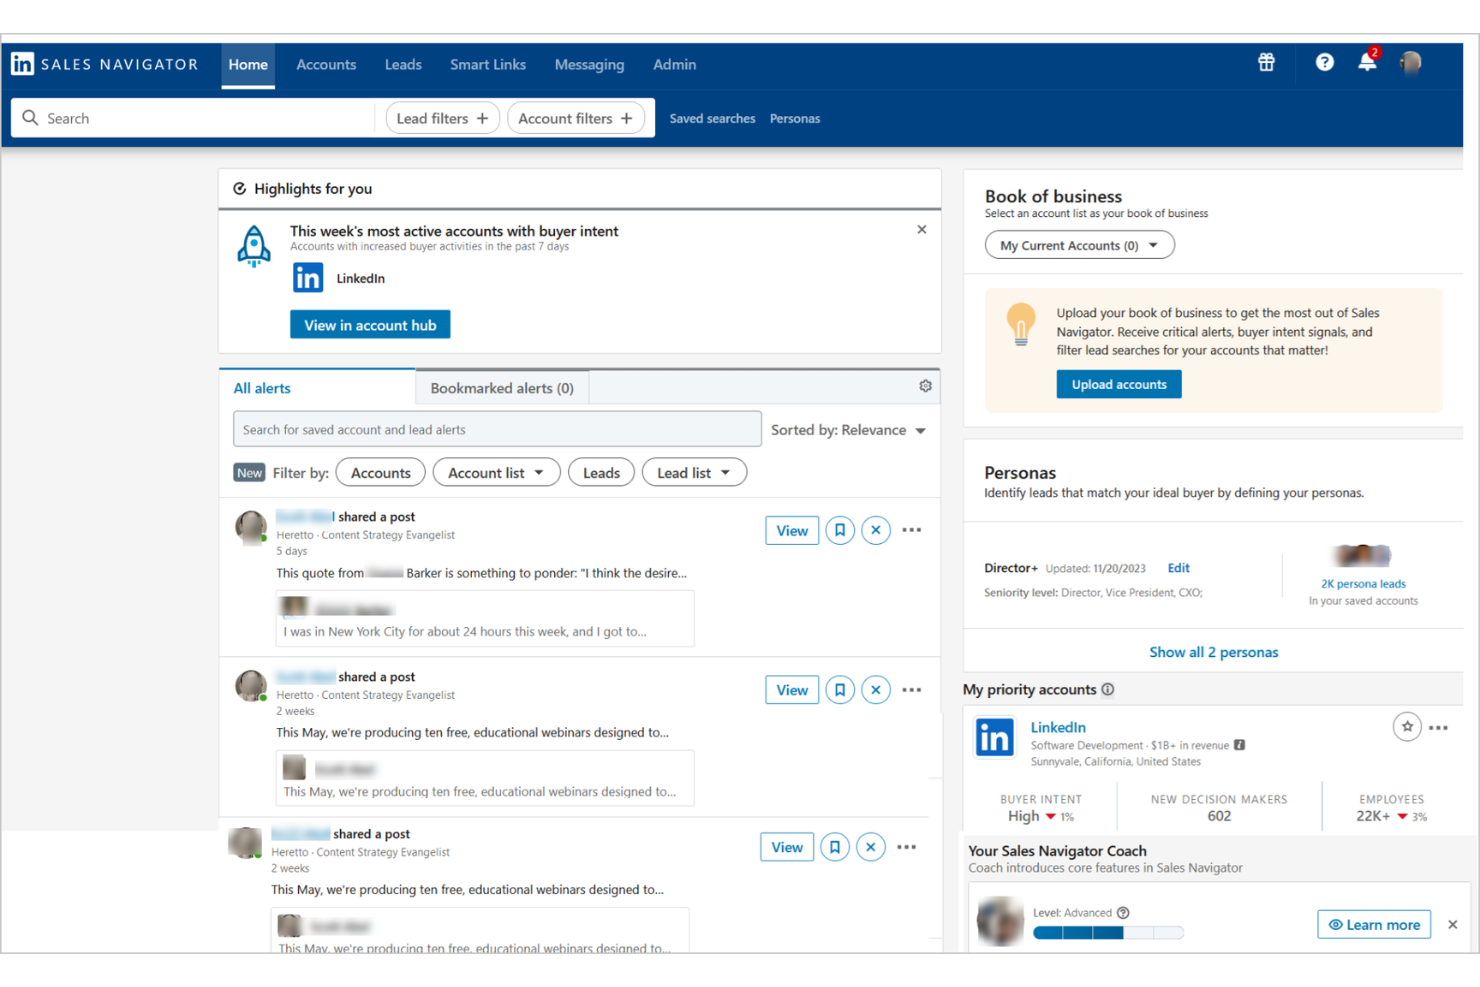The height and width of the screenshot is (987, 1480).
Task: Dismiss the second shared post alert
Action: (x=875, y=690)
